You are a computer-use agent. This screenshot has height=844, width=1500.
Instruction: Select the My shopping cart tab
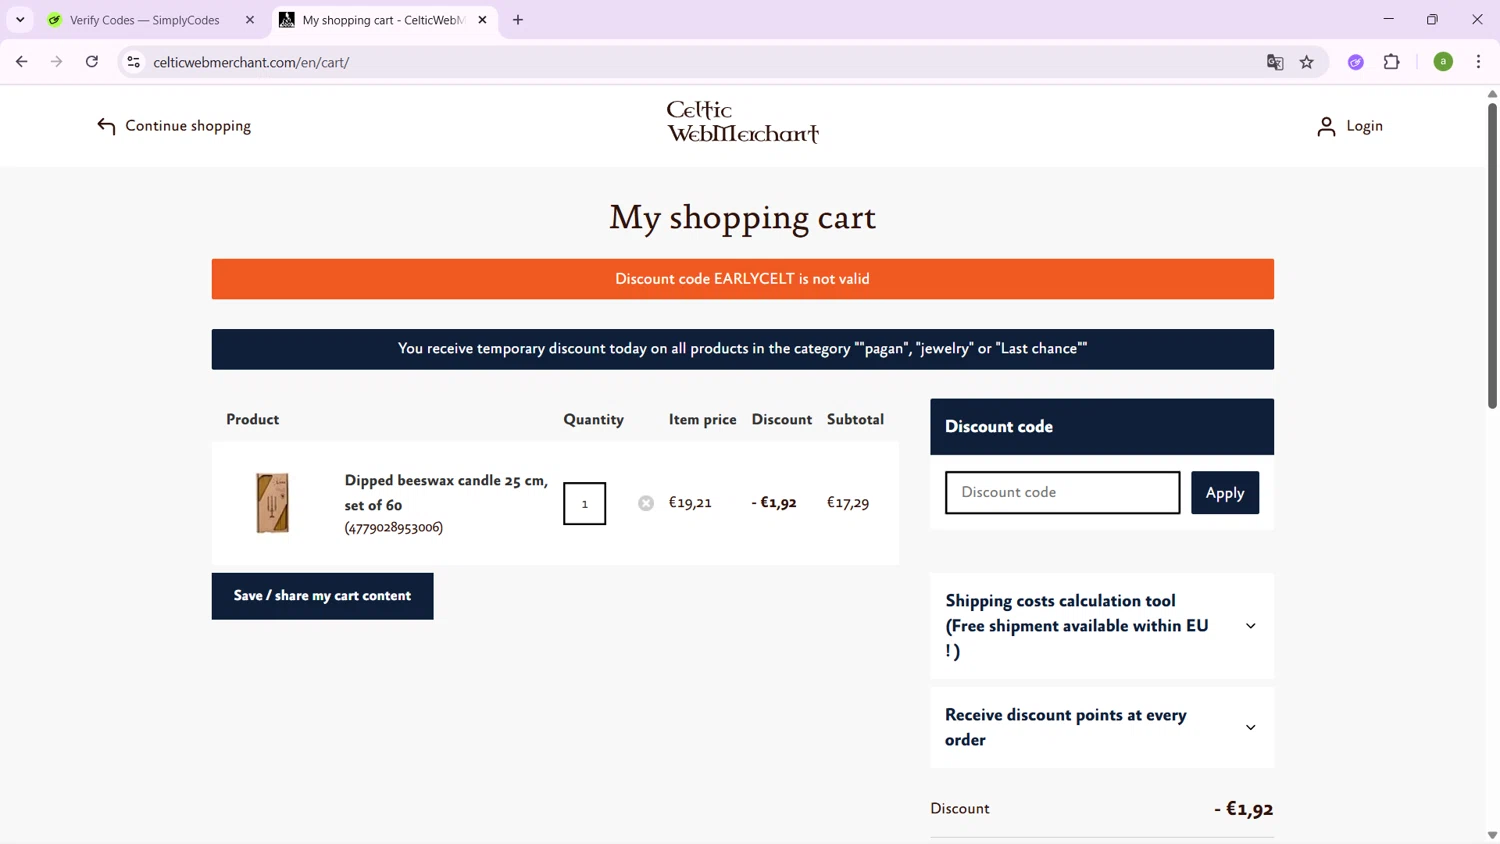[384, 20]
